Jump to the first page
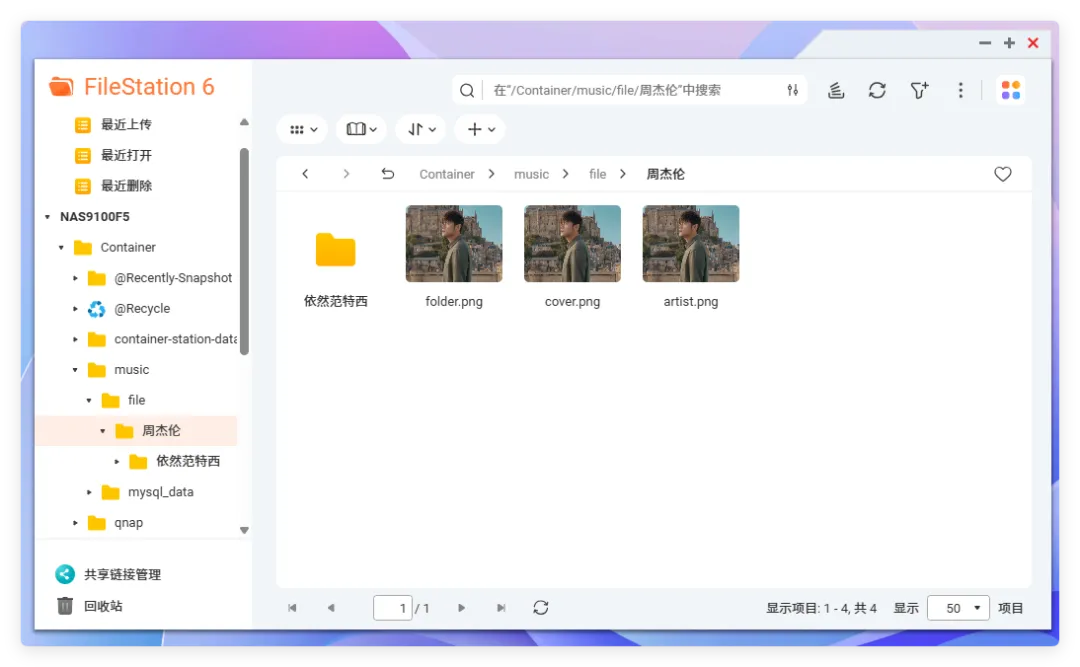The height and width of the screenshot is (667, 1080). click(292, 608)
